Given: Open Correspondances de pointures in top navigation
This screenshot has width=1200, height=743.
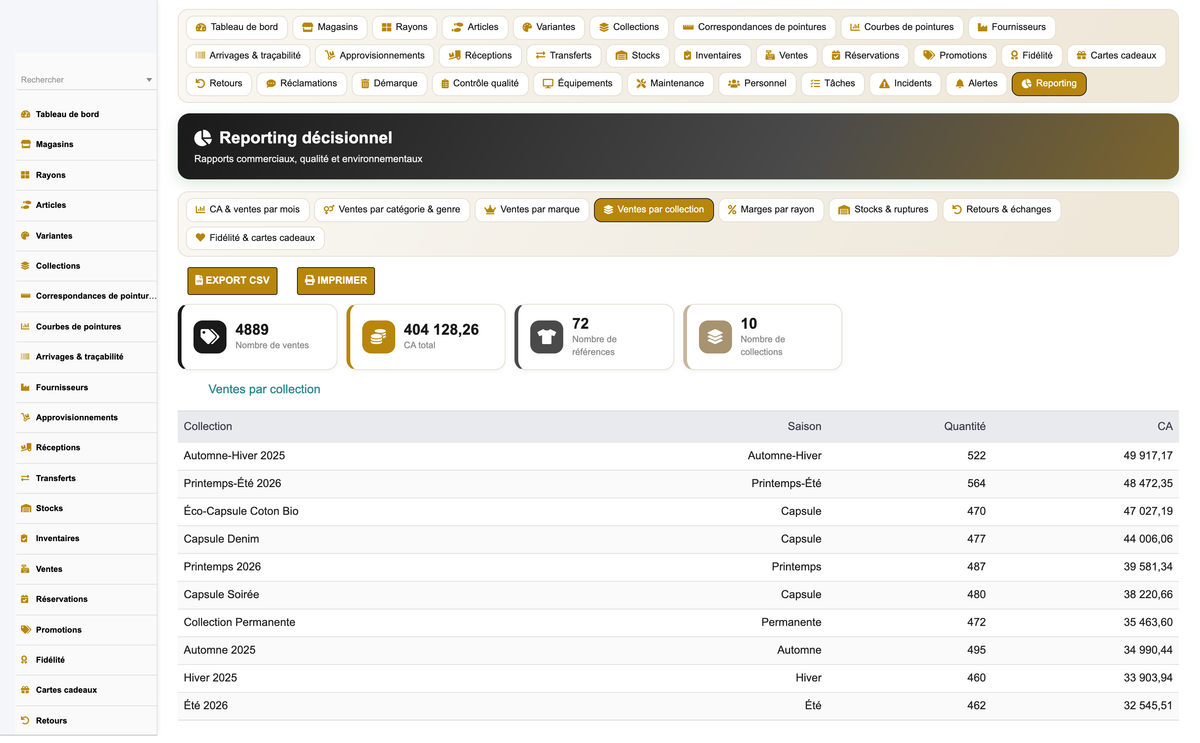Looking at the screenshot, I should [754, 27].
